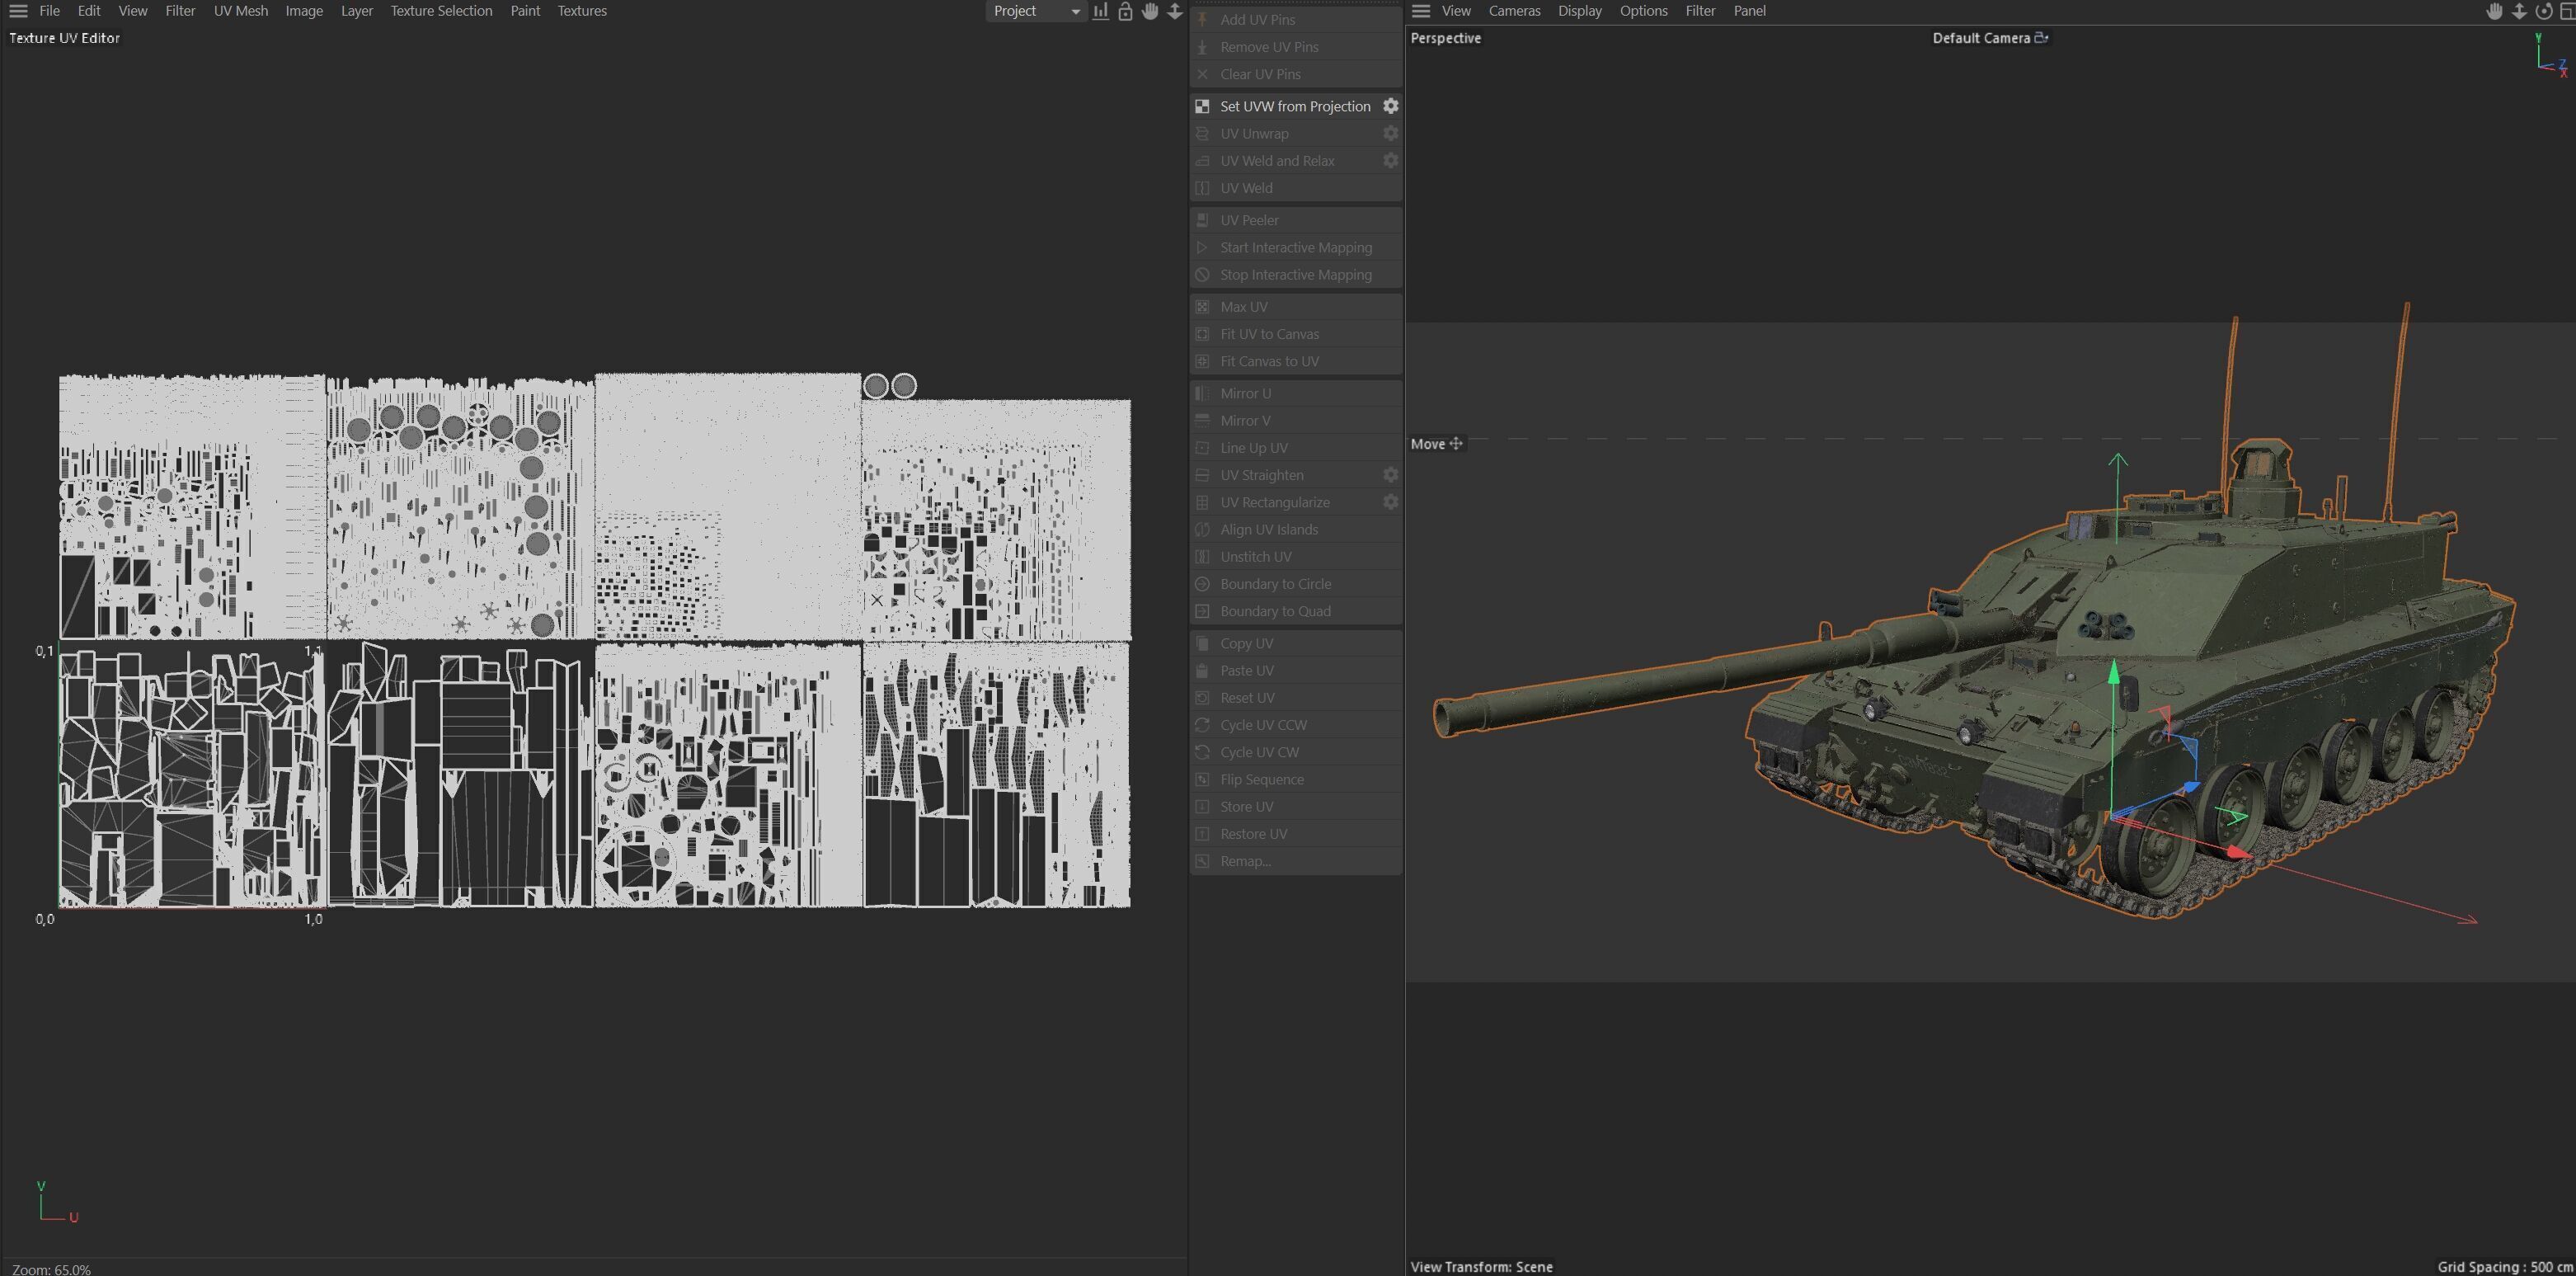Open the Project mode dropdown
The width and height of the screenshot is (2576, 1276).
(1036, 11)
